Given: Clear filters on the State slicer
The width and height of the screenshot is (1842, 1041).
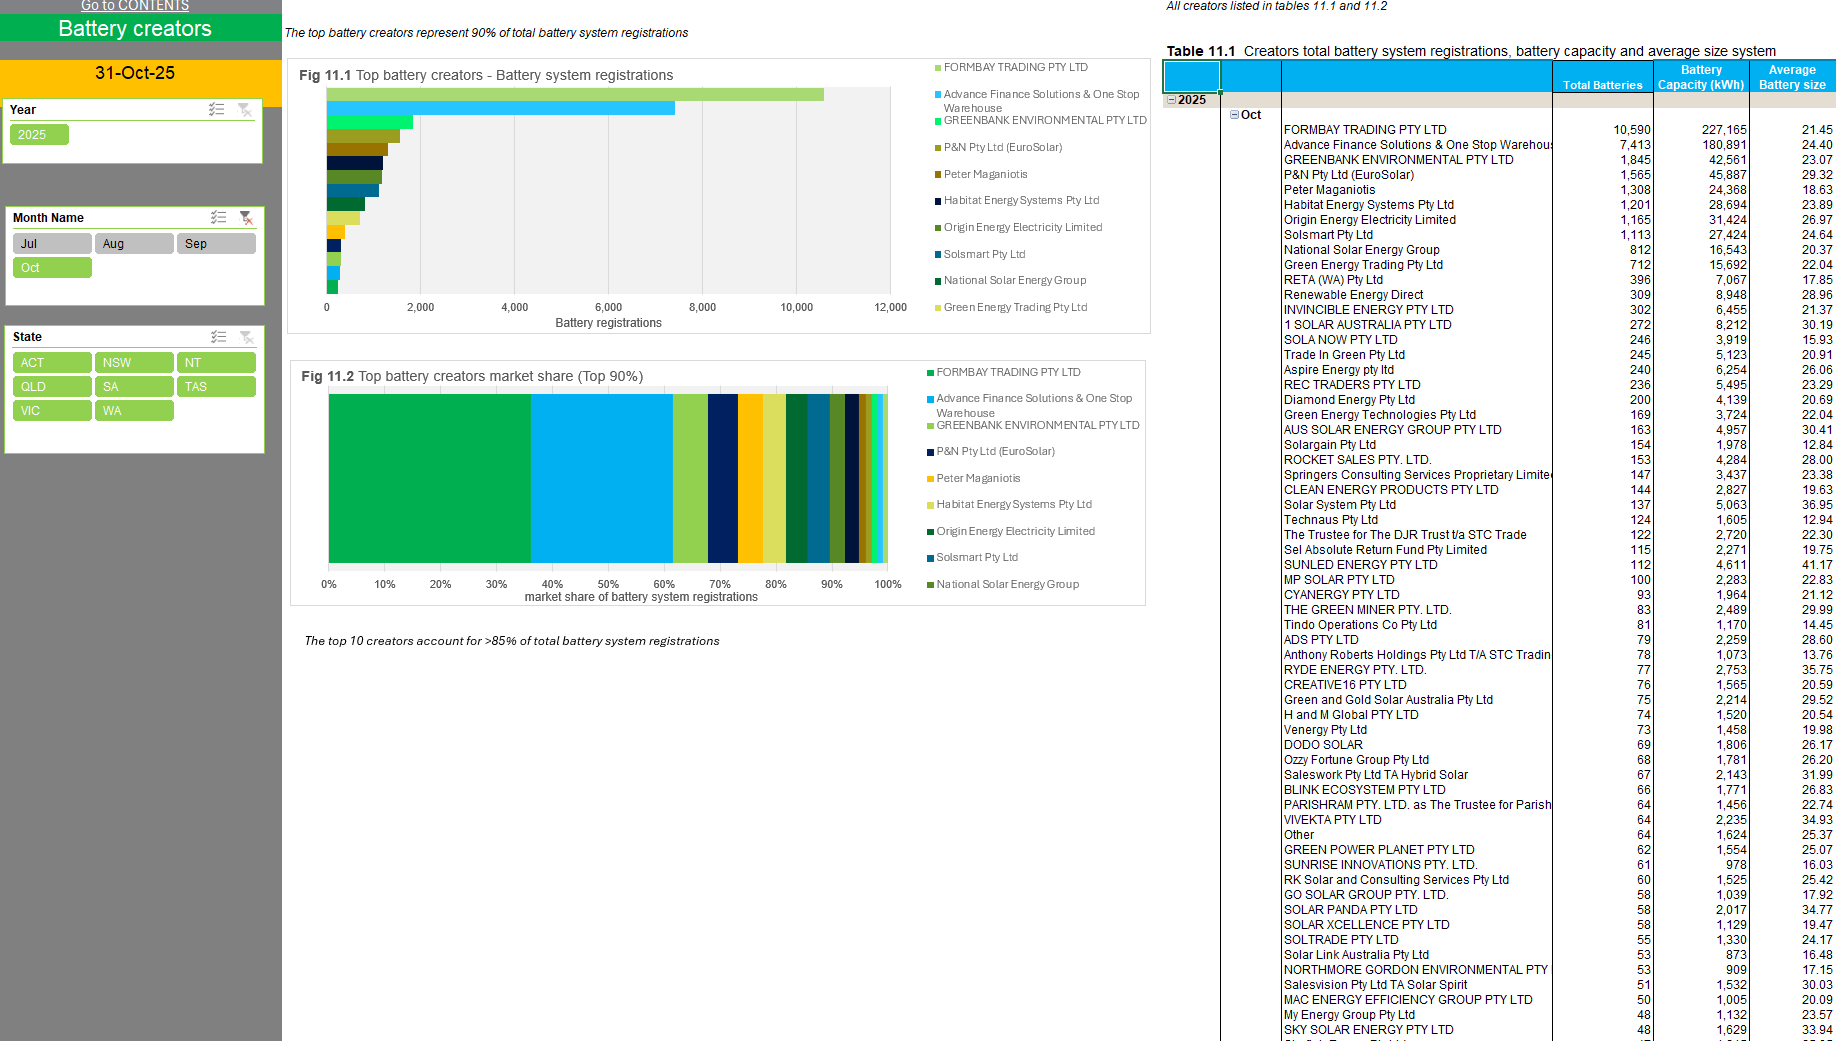Looking at the screenshot, I should point(246,337).
